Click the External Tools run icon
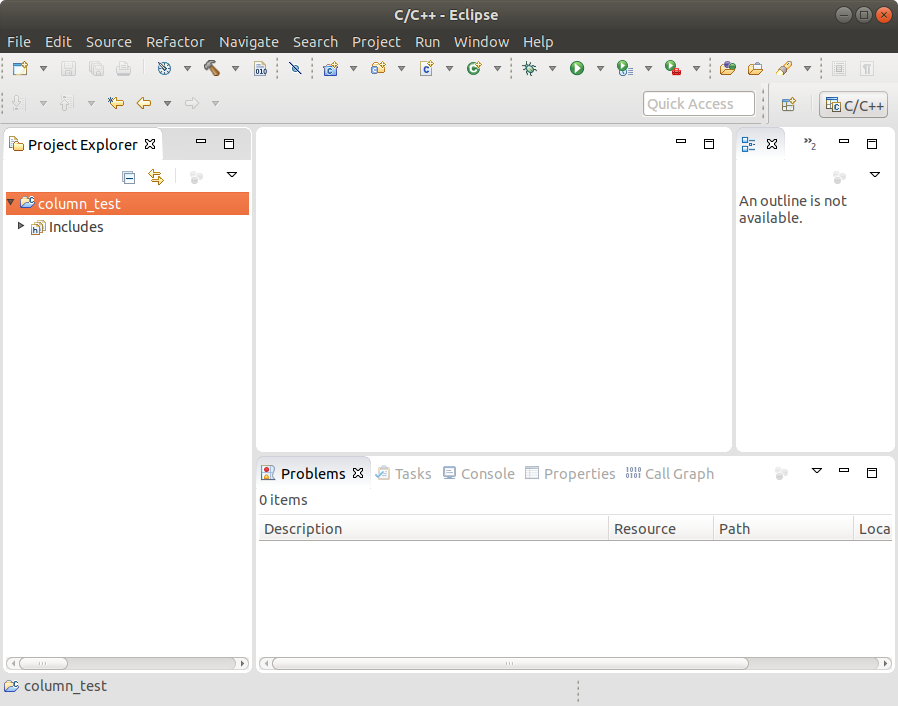Viewport: 898px width, 706px height. 672,69
